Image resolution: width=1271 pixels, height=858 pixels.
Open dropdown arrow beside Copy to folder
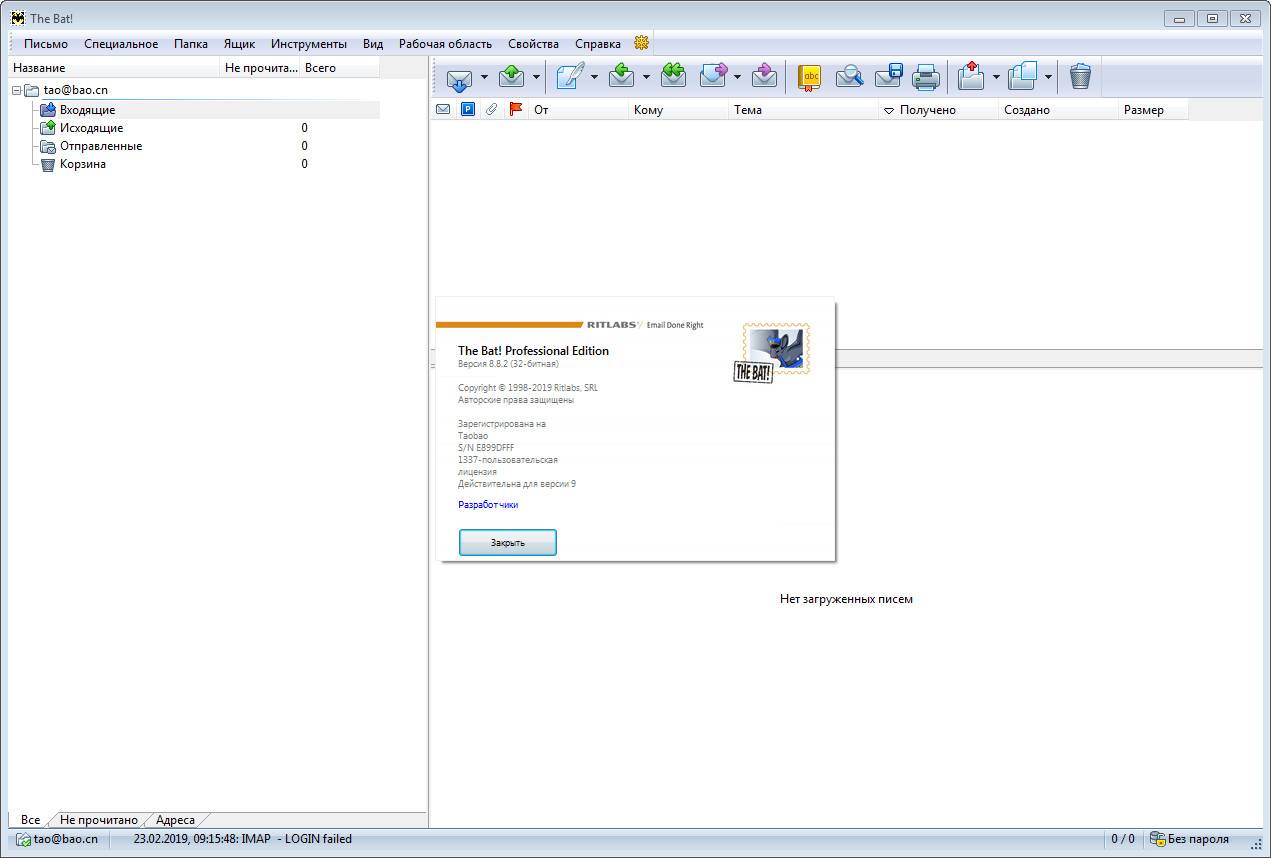tap(1048, 77)
